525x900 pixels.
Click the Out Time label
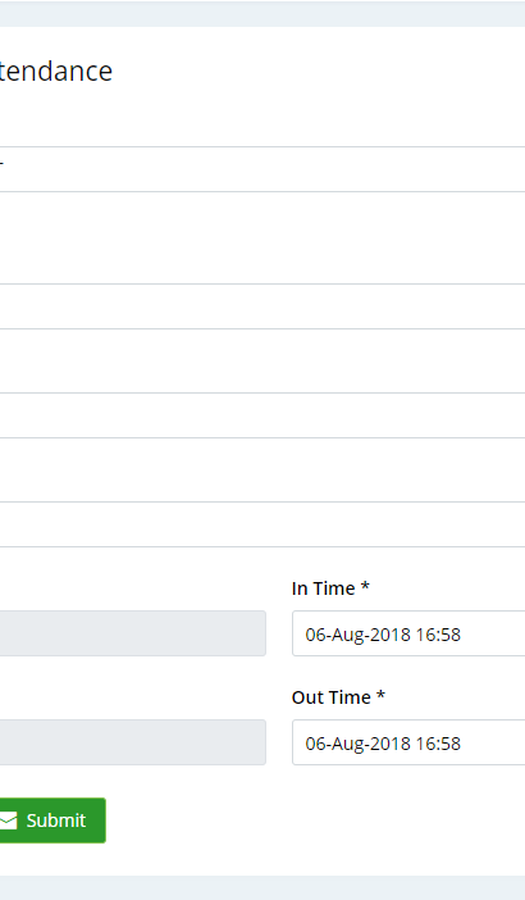(331, 697)
